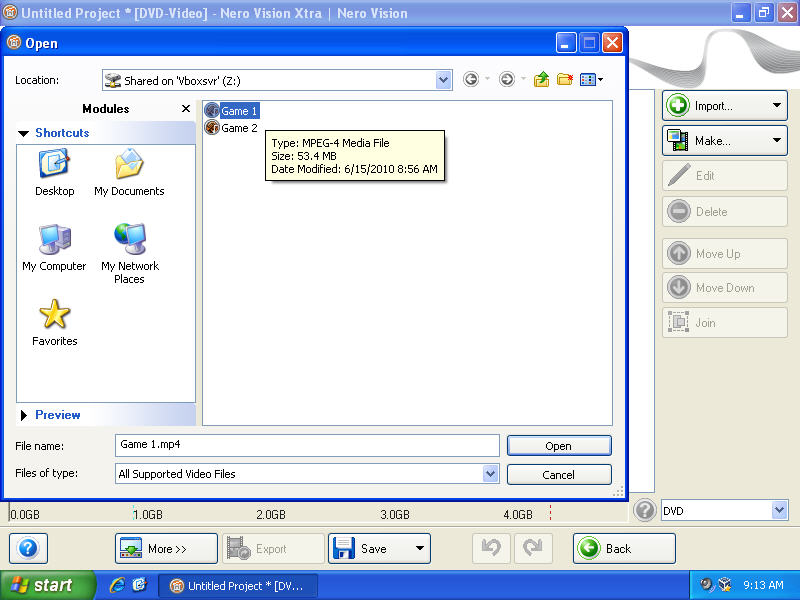This screenshot has width=800, height=600.
Task: Select the Game 2 video file
Action: point(232,128)
